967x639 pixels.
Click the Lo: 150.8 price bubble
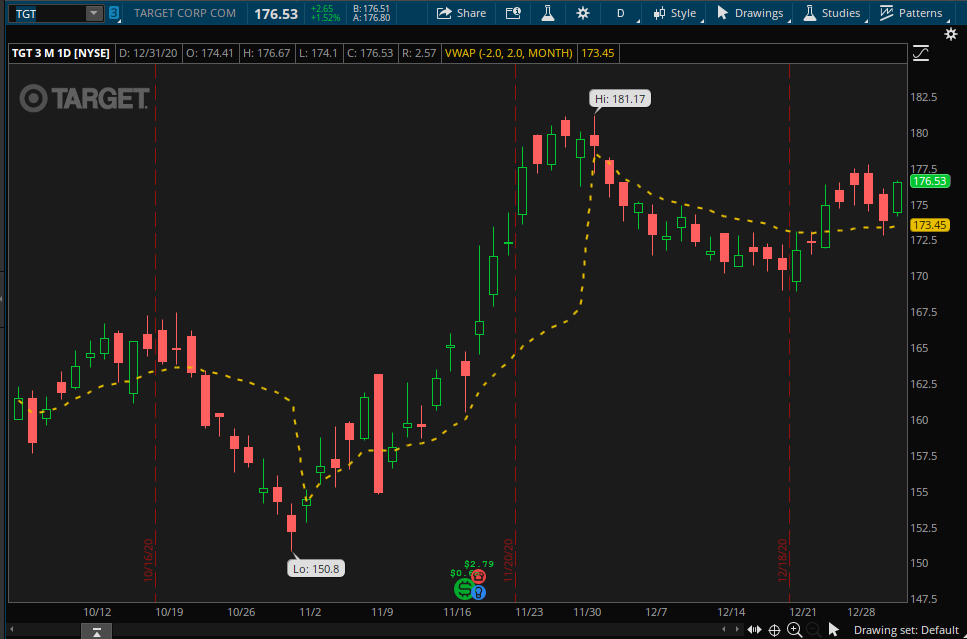[x=316, y=568]
